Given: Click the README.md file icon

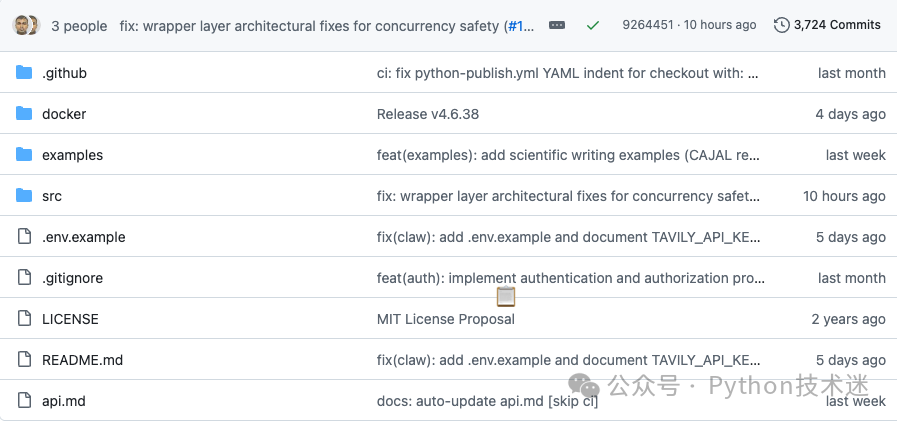Looking at the screenshot, I should pos(24,359).
